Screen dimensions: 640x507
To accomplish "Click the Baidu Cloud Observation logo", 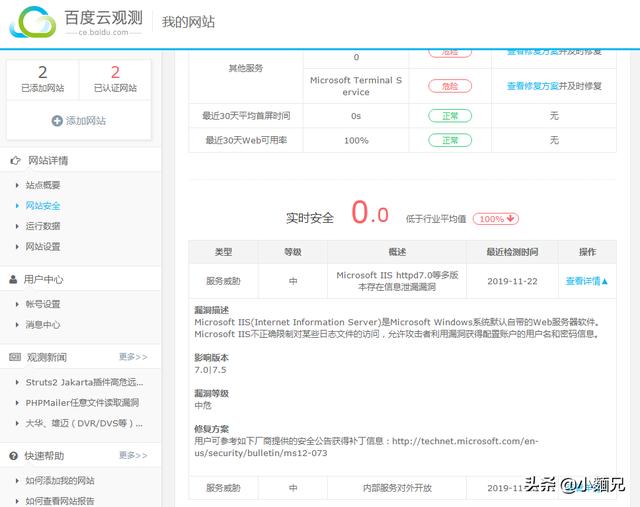I will pos(76,22).
